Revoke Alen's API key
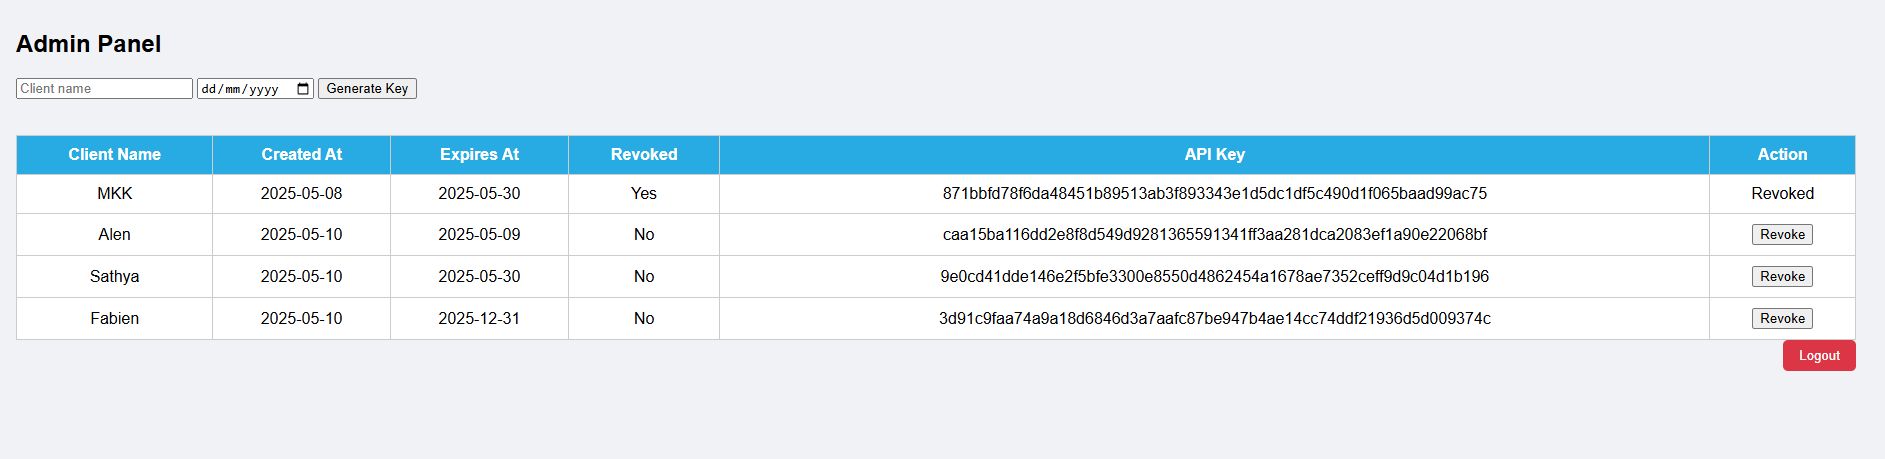This screenshot has height=459, width=1885. tap(1782, 234)
